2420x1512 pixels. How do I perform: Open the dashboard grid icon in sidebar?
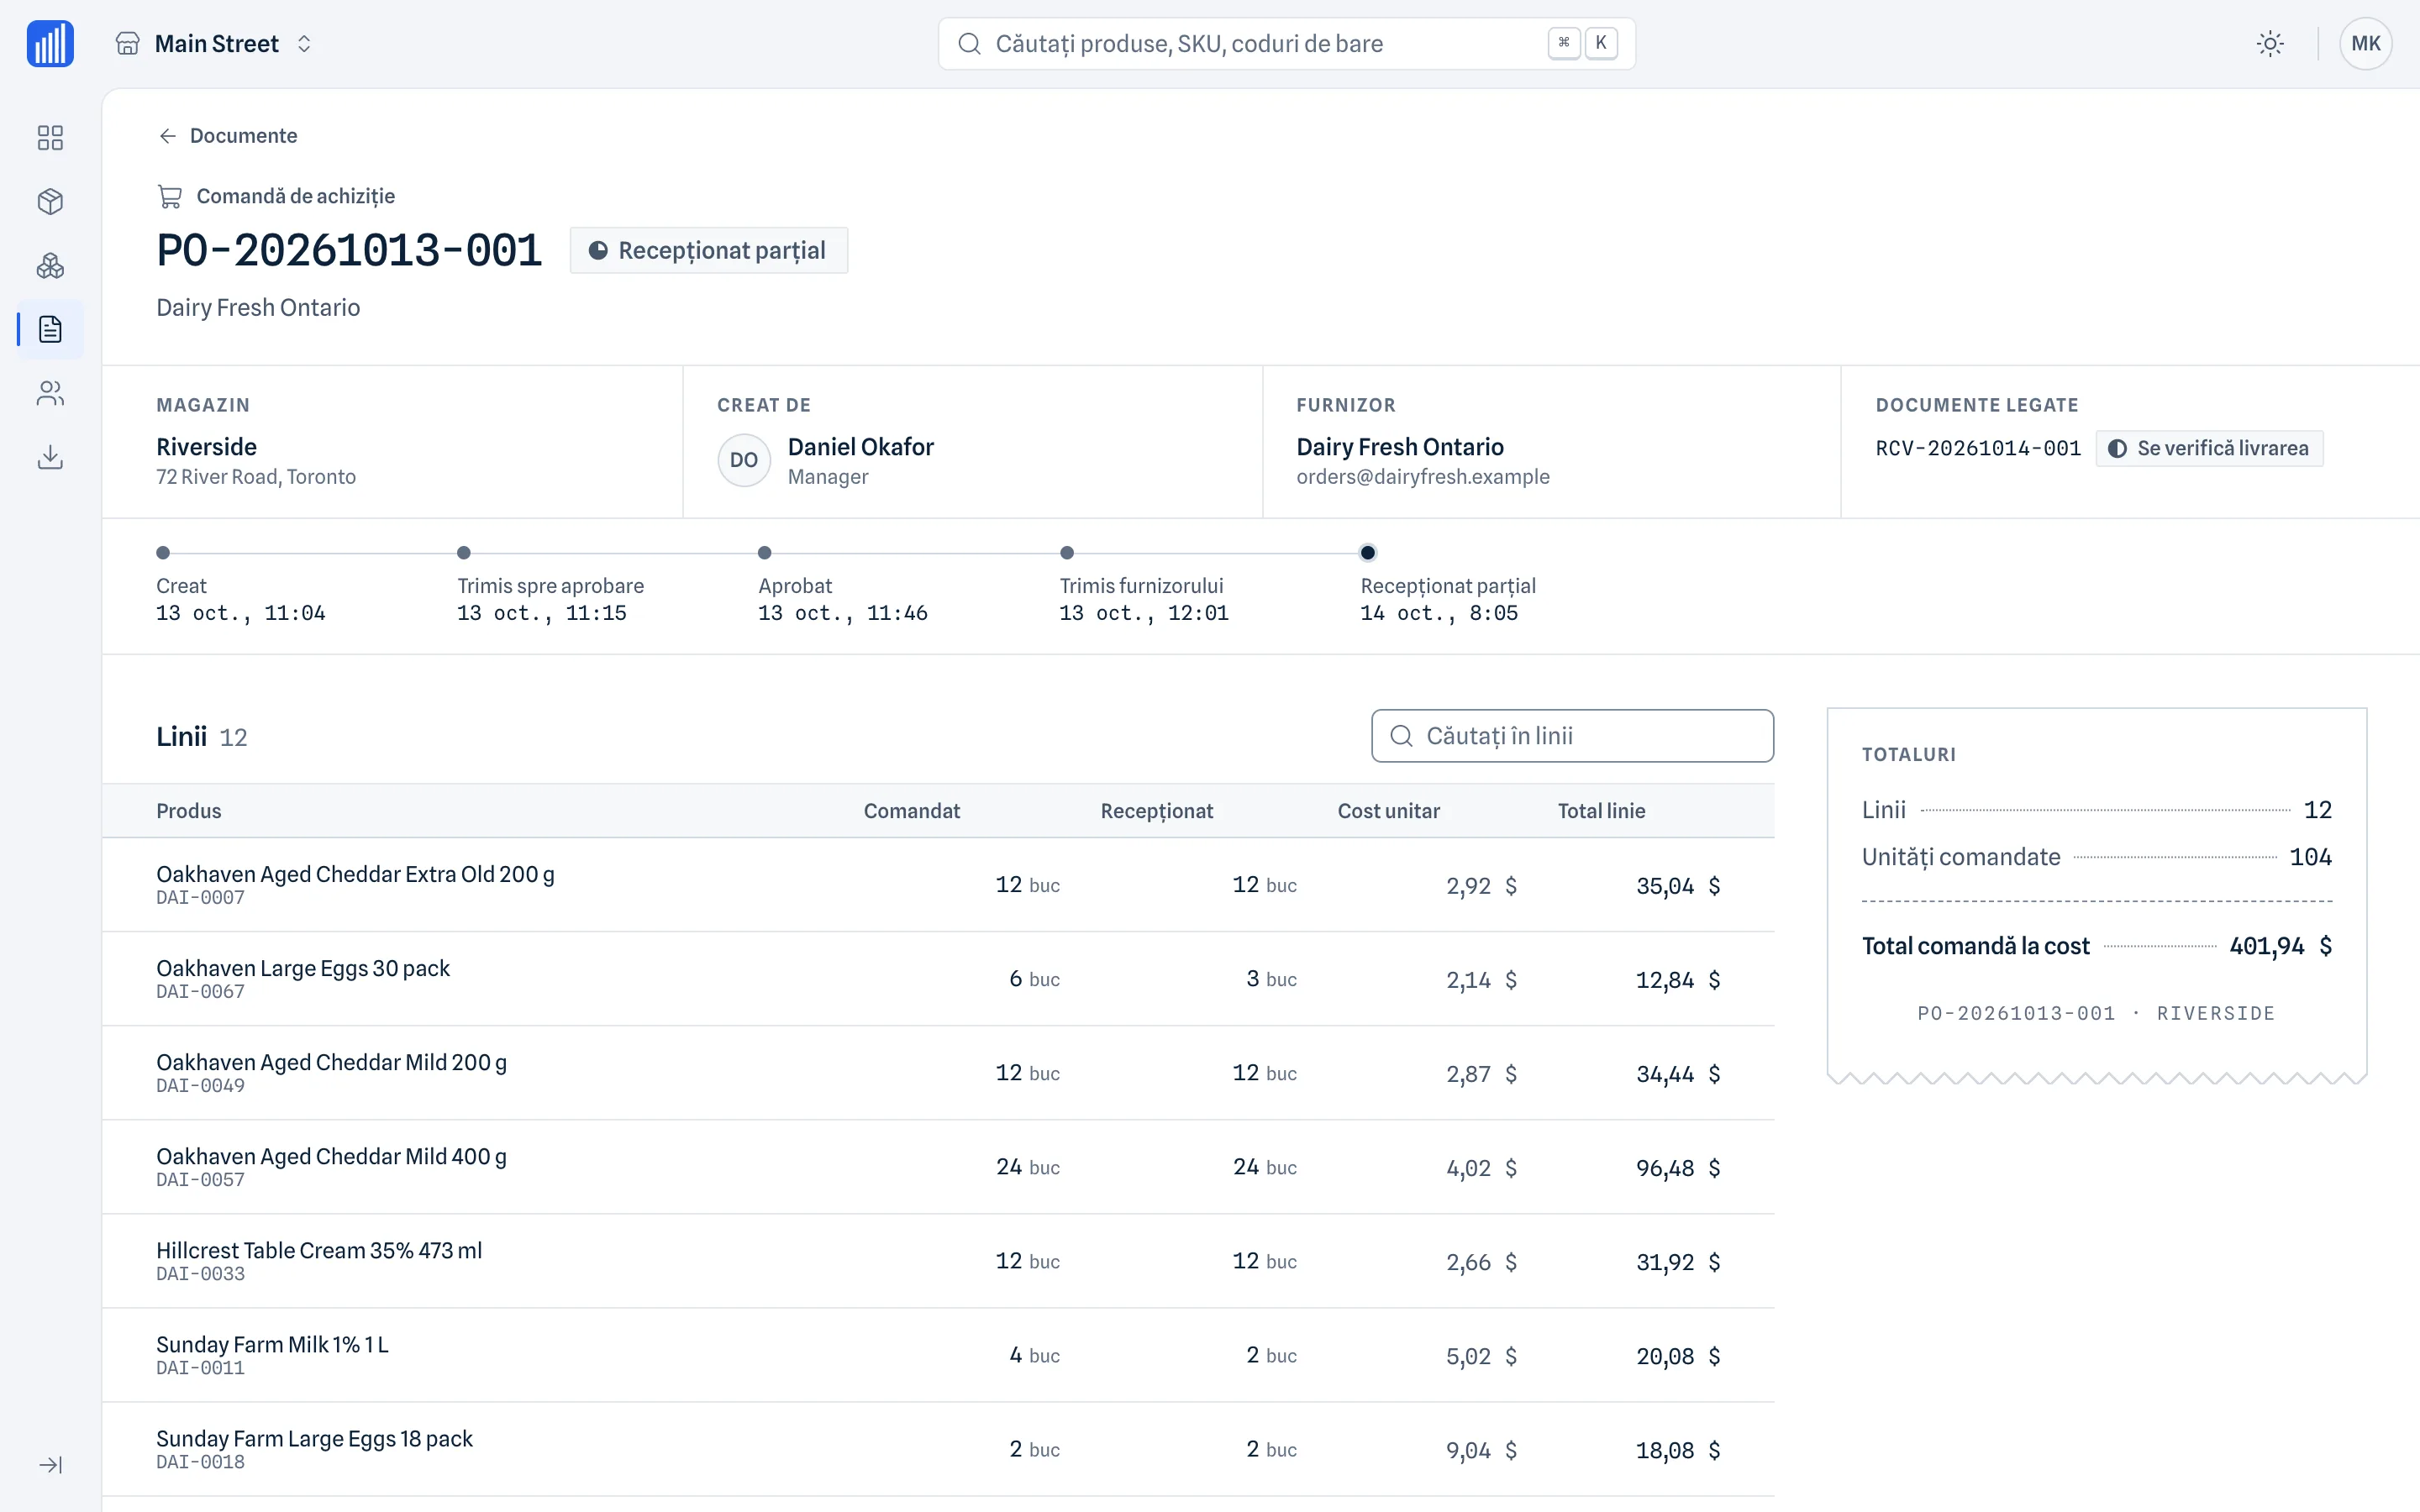(50, 137)
